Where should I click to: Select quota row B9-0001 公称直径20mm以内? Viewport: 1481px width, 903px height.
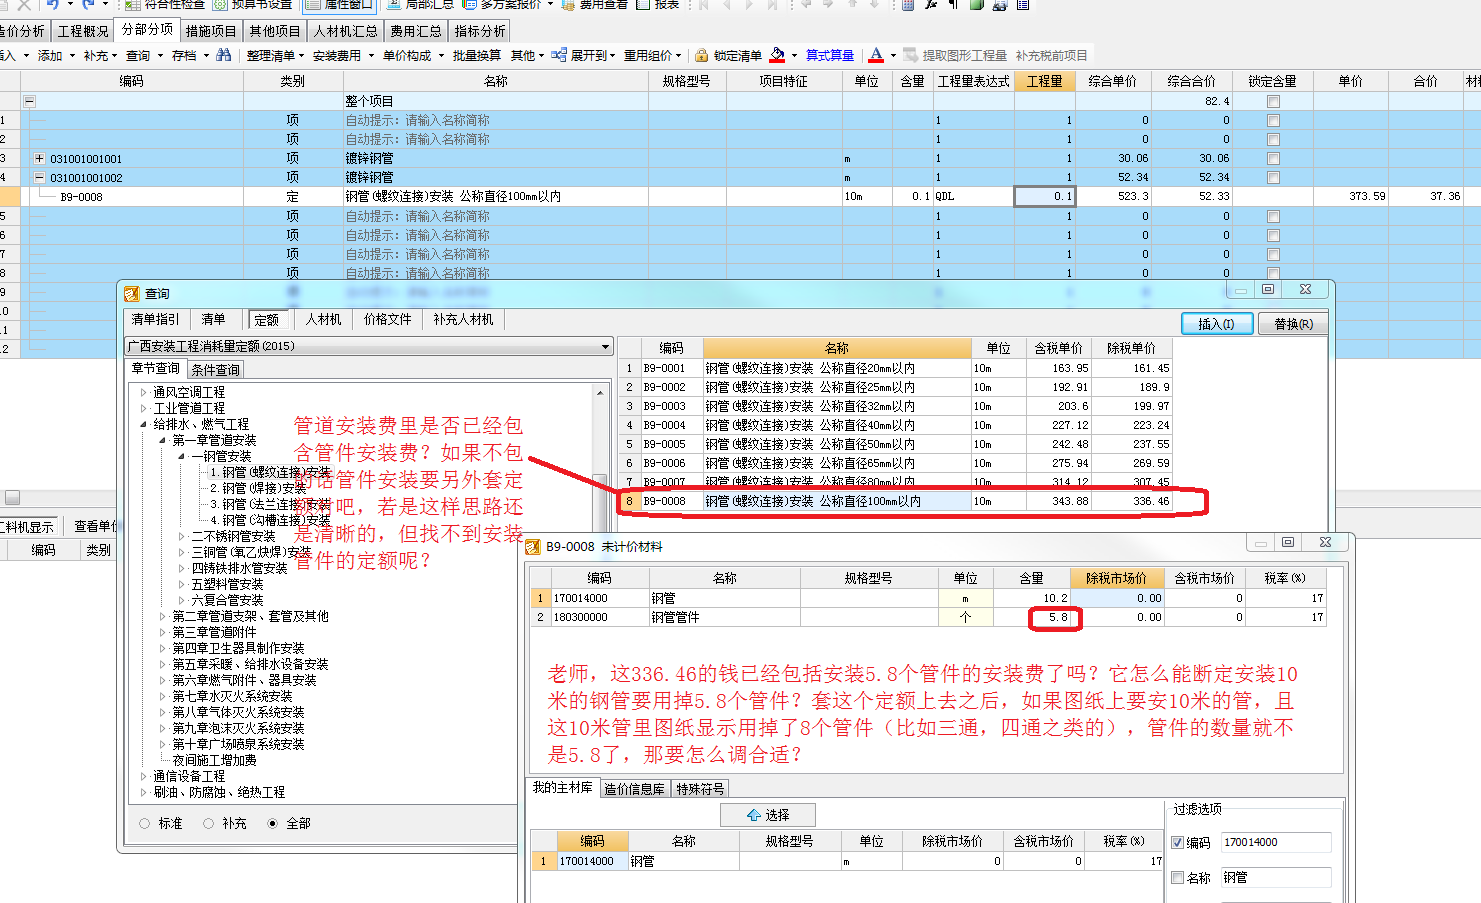coord(895,368)
